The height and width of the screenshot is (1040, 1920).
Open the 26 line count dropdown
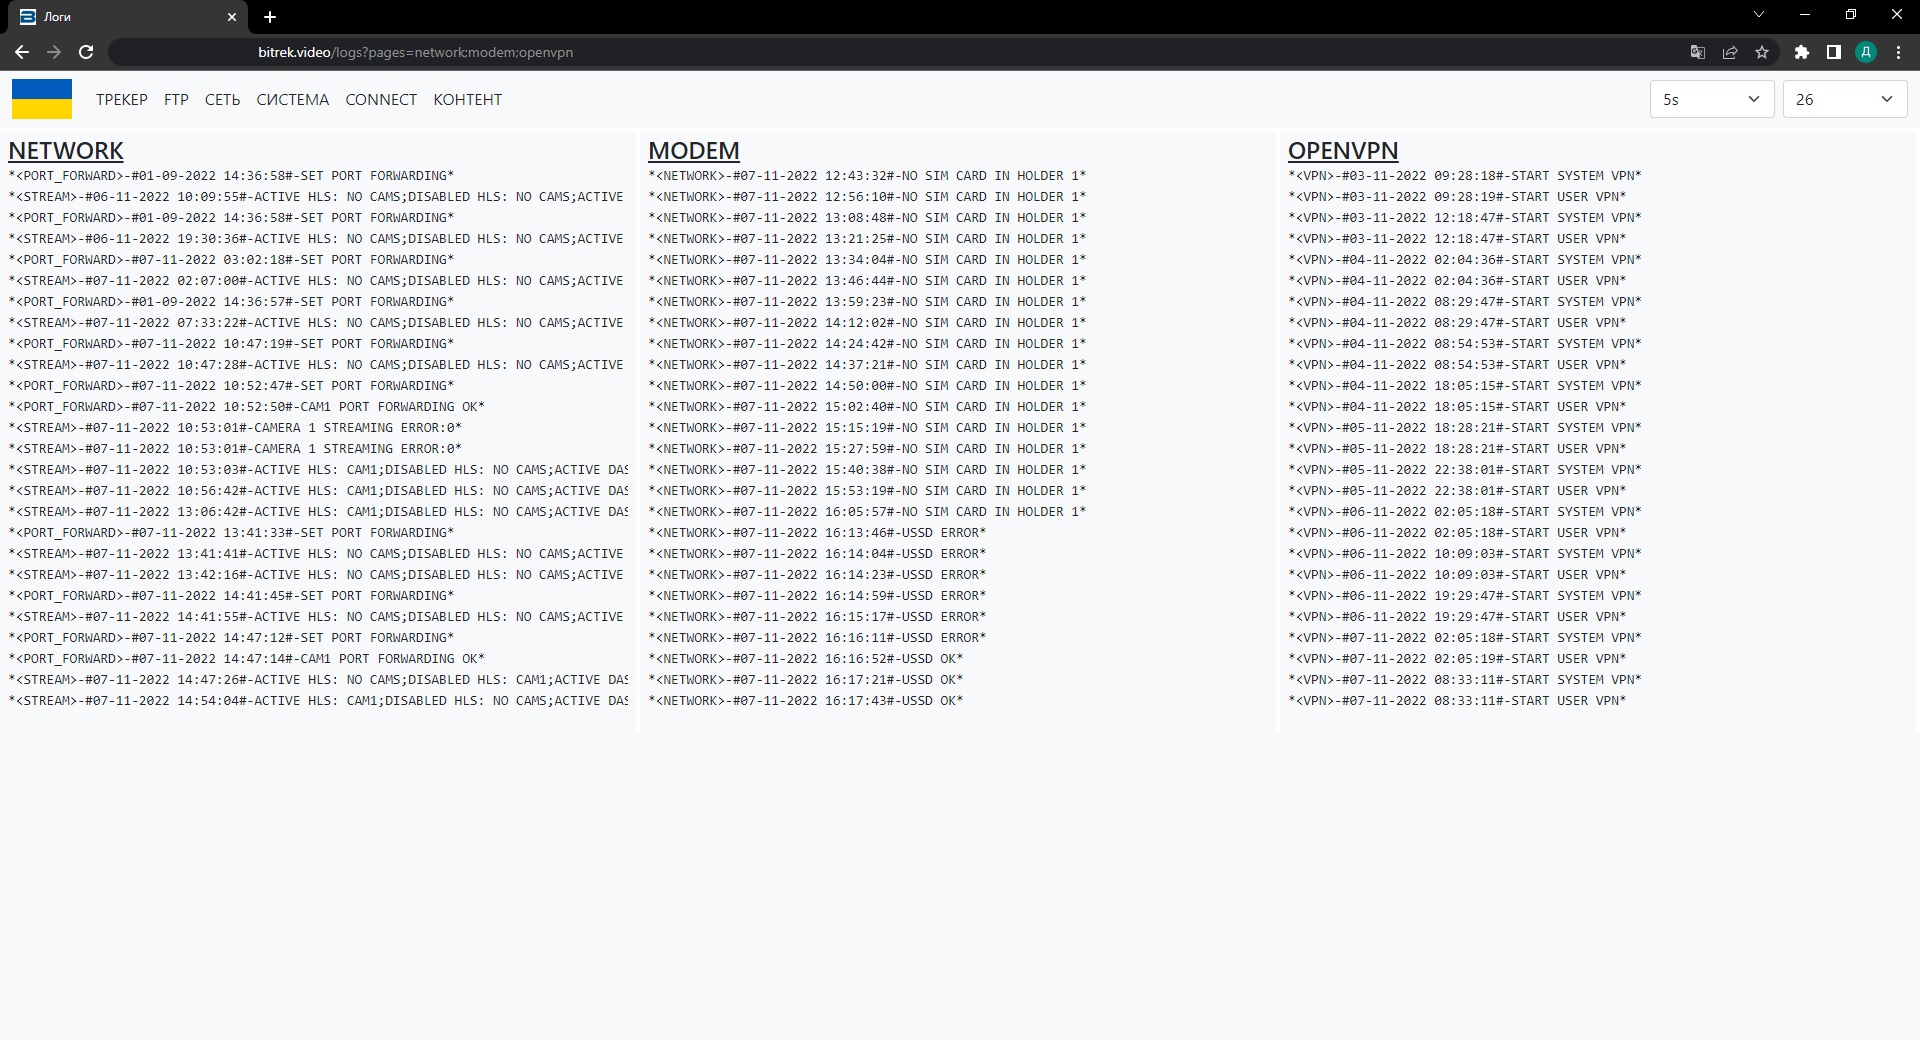(1844, 99)
